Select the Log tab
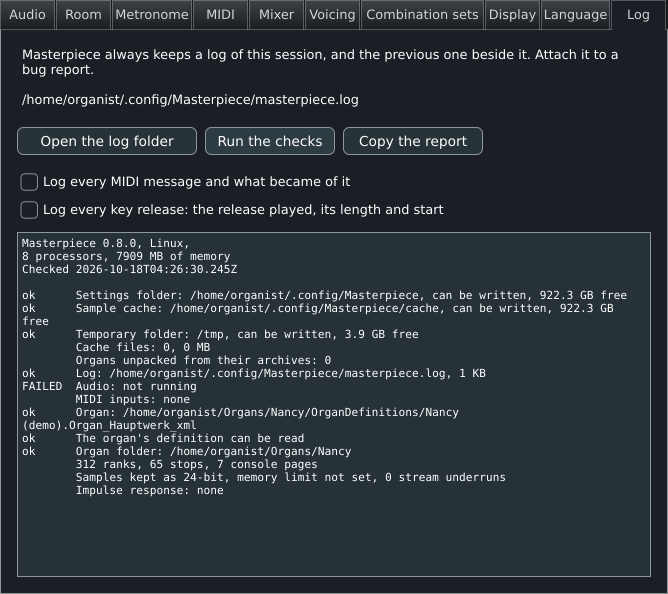This screenshot has width=668, height=594. pyautogui.click(x=638, y=15)
